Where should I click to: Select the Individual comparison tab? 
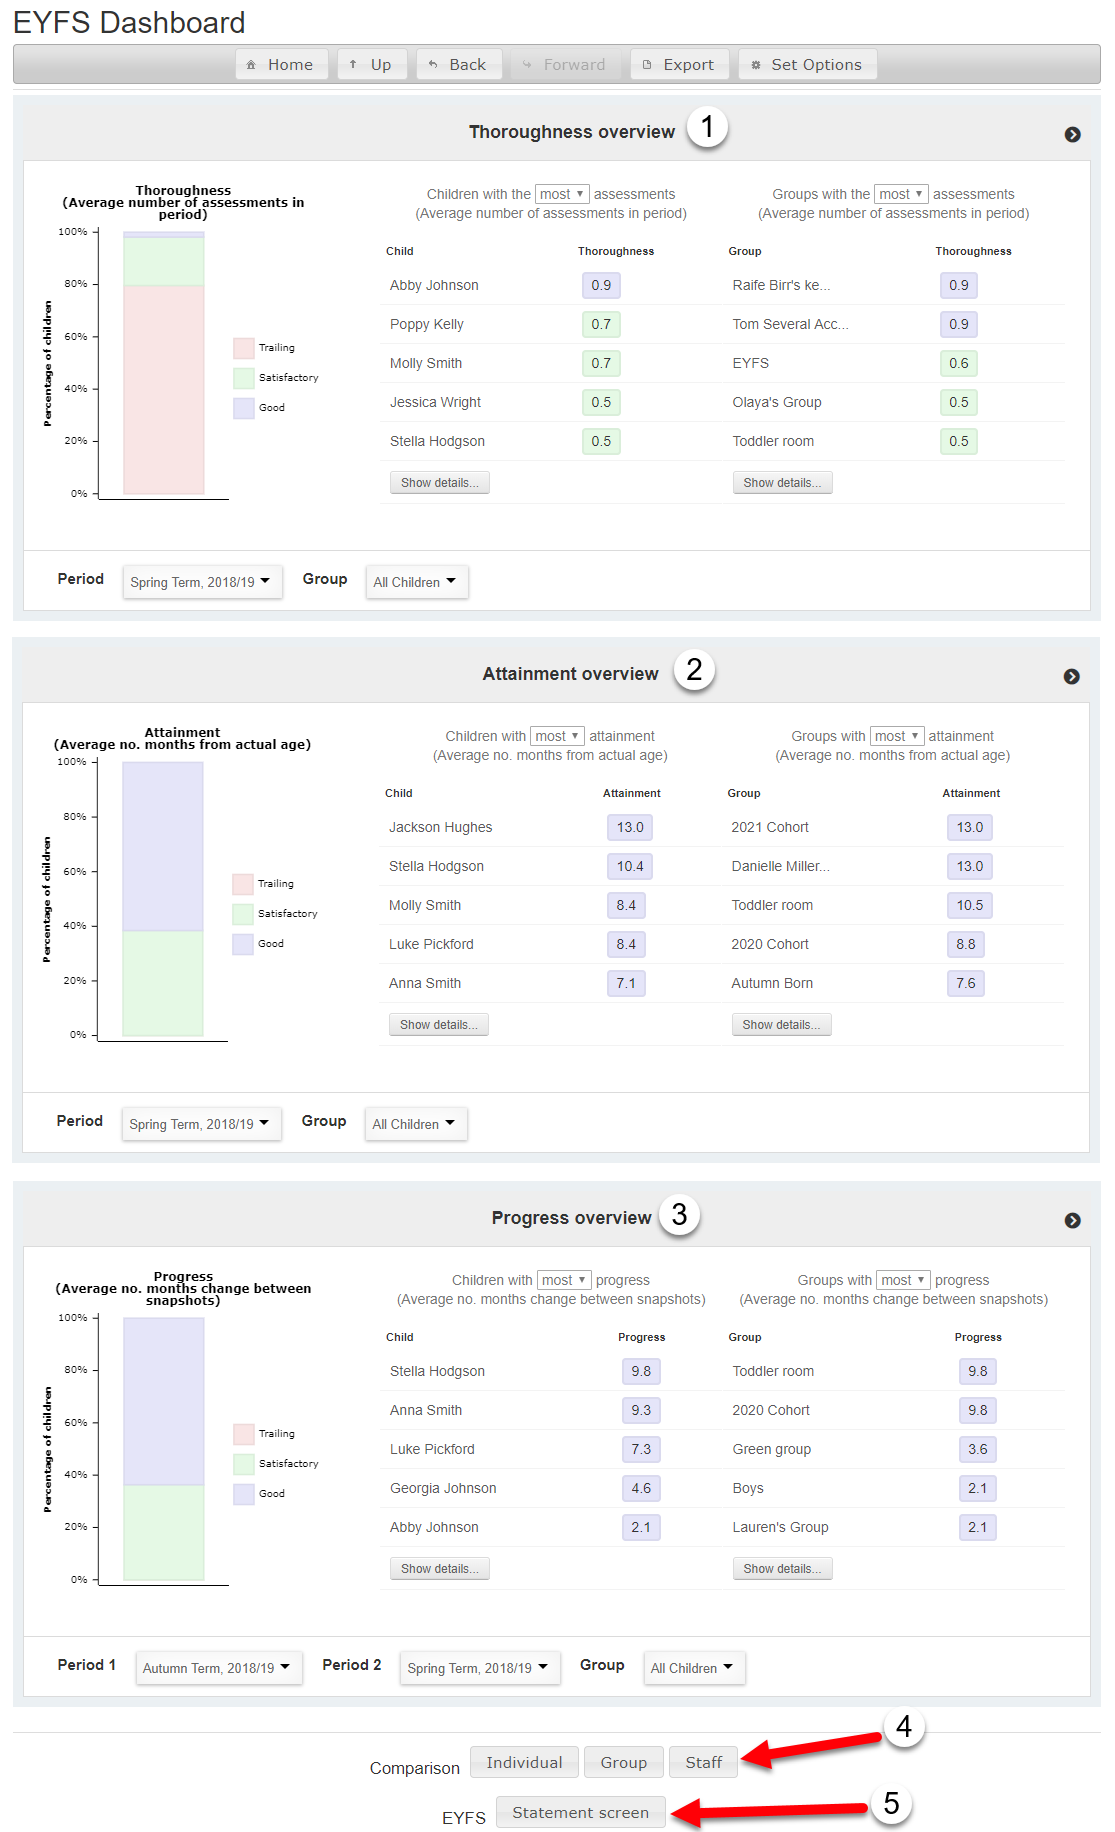524,1762
